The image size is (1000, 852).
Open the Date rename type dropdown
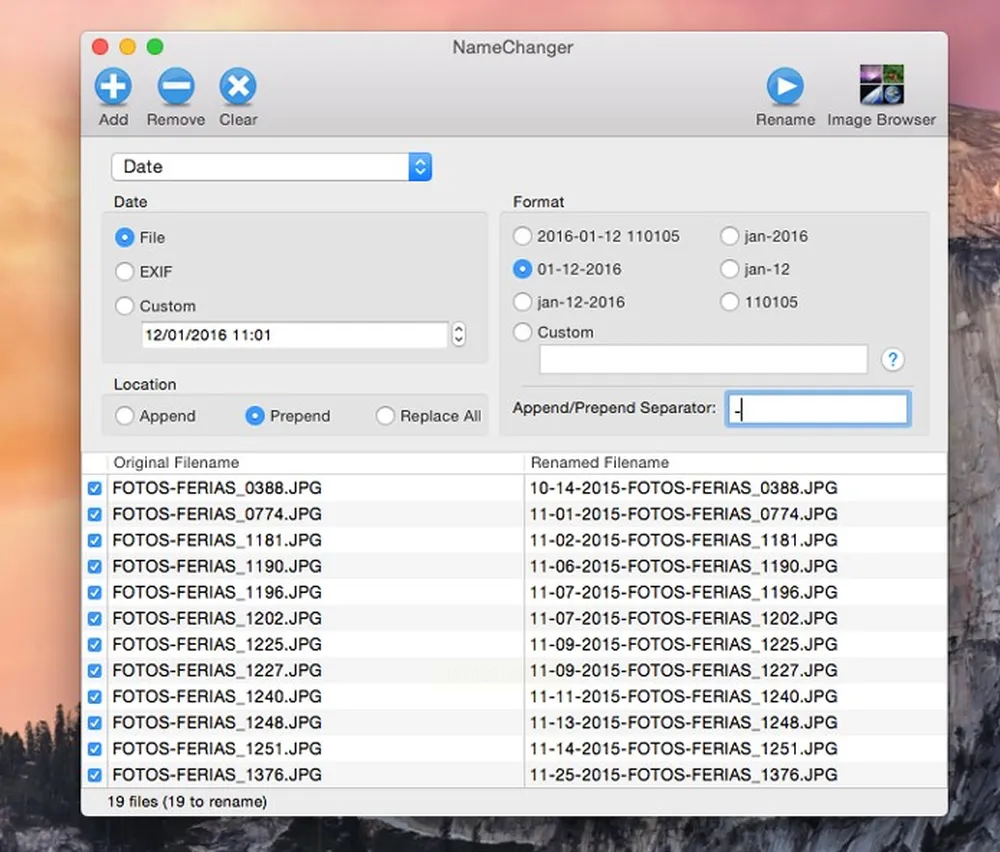pyautogui.click(x=271, y=167)
